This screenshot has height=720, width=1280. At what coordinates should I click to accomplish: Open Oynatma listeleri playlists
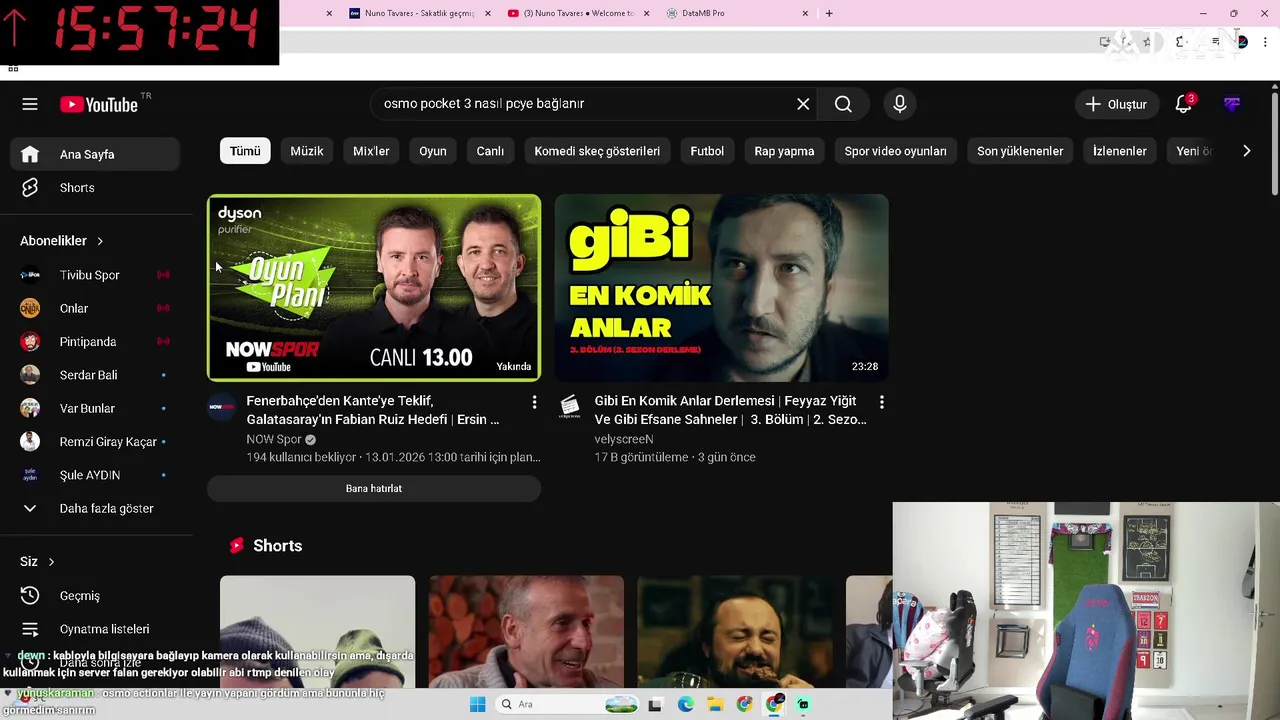click(95, 629)
